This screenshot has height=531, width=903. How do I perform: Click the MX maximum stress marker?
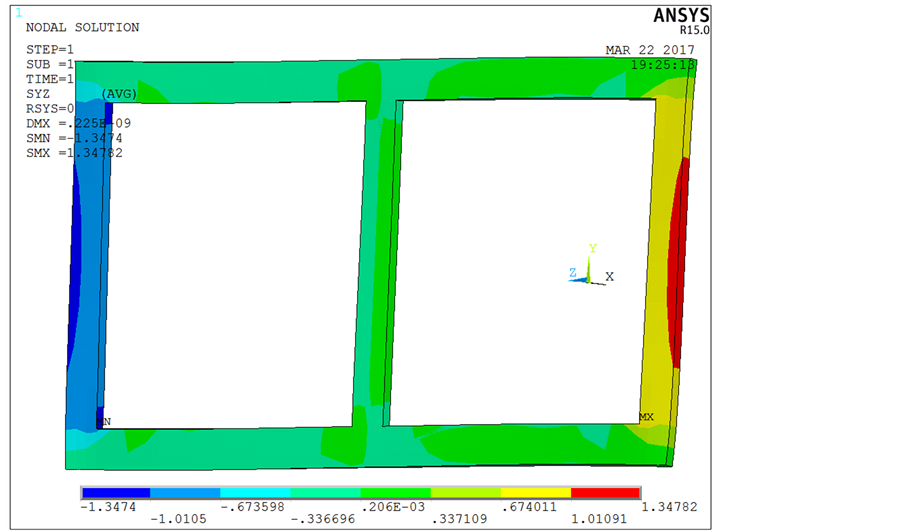click(646, 416)
